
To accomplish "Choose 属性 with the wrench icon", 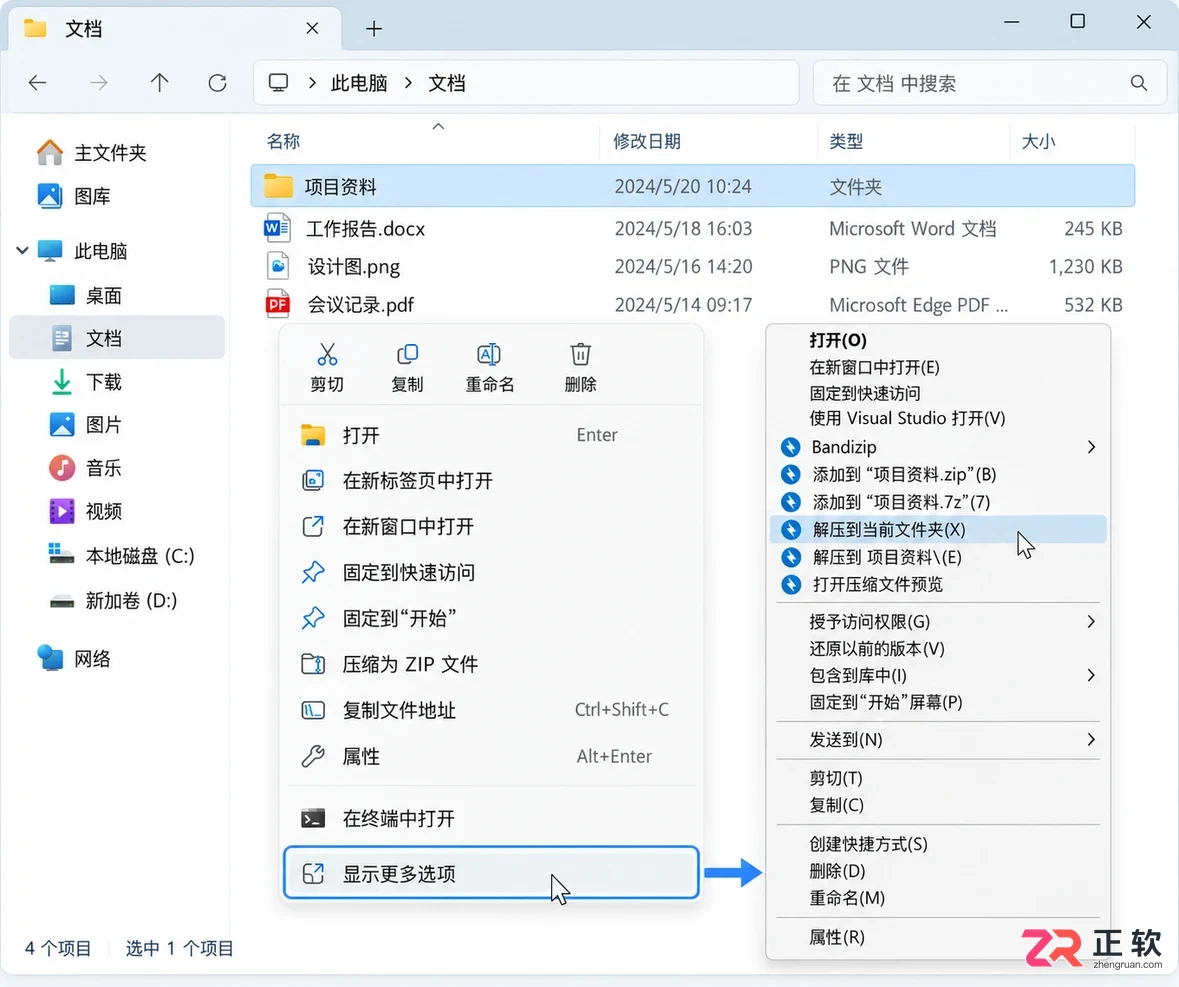I will click(491, 756).
